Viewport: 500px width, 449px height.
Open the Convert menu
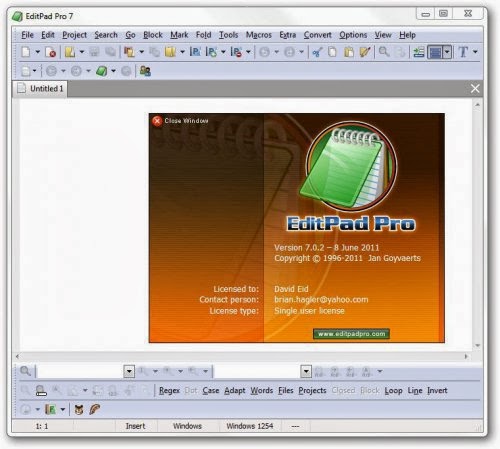[x=318, y=35]
